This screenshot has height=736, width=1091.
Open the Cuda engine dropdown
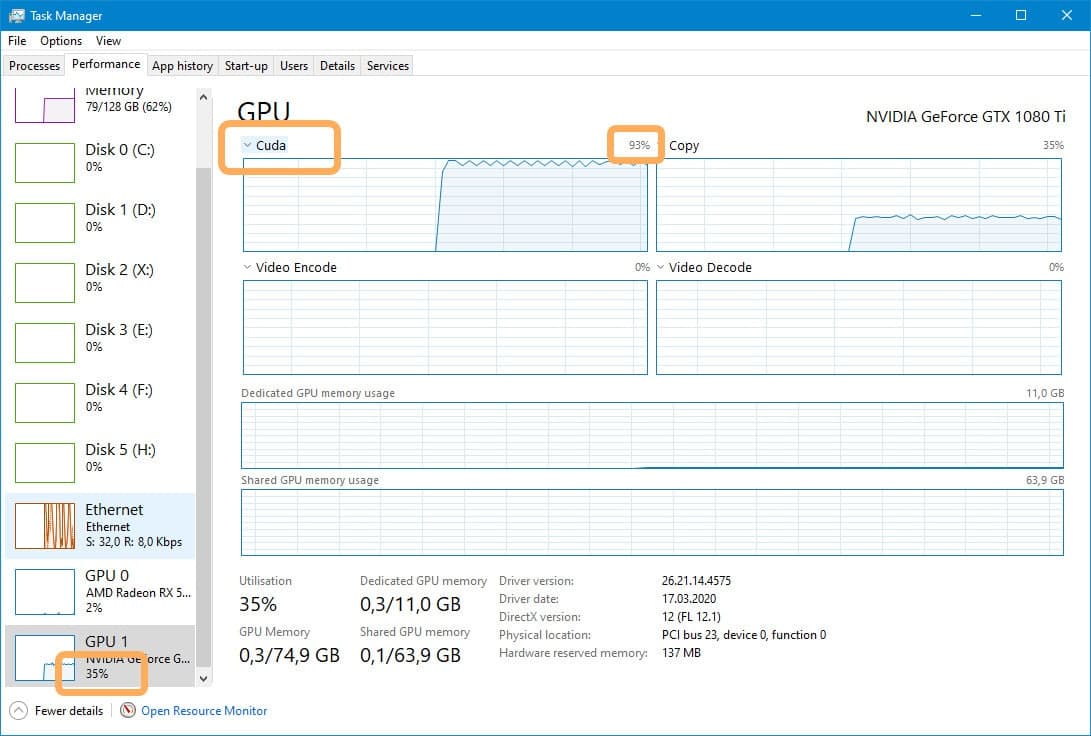click(247, 145)
